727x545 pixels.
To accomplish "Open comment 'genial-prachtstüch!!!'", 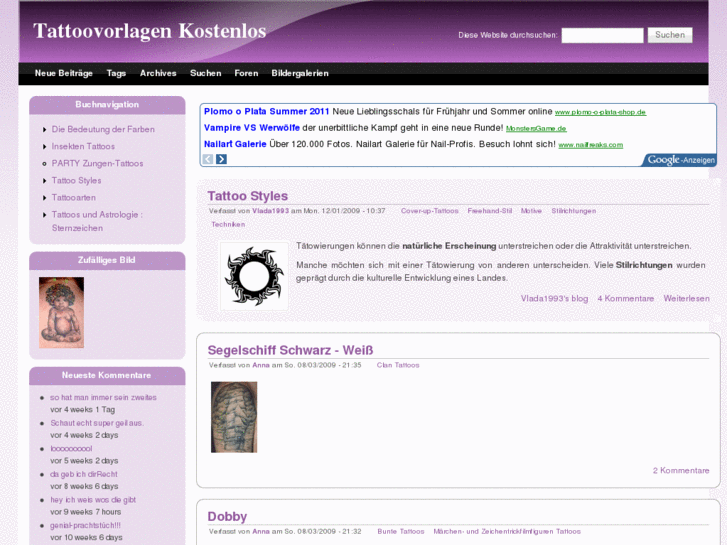I will pyautogui.click(x=85, y=525).
